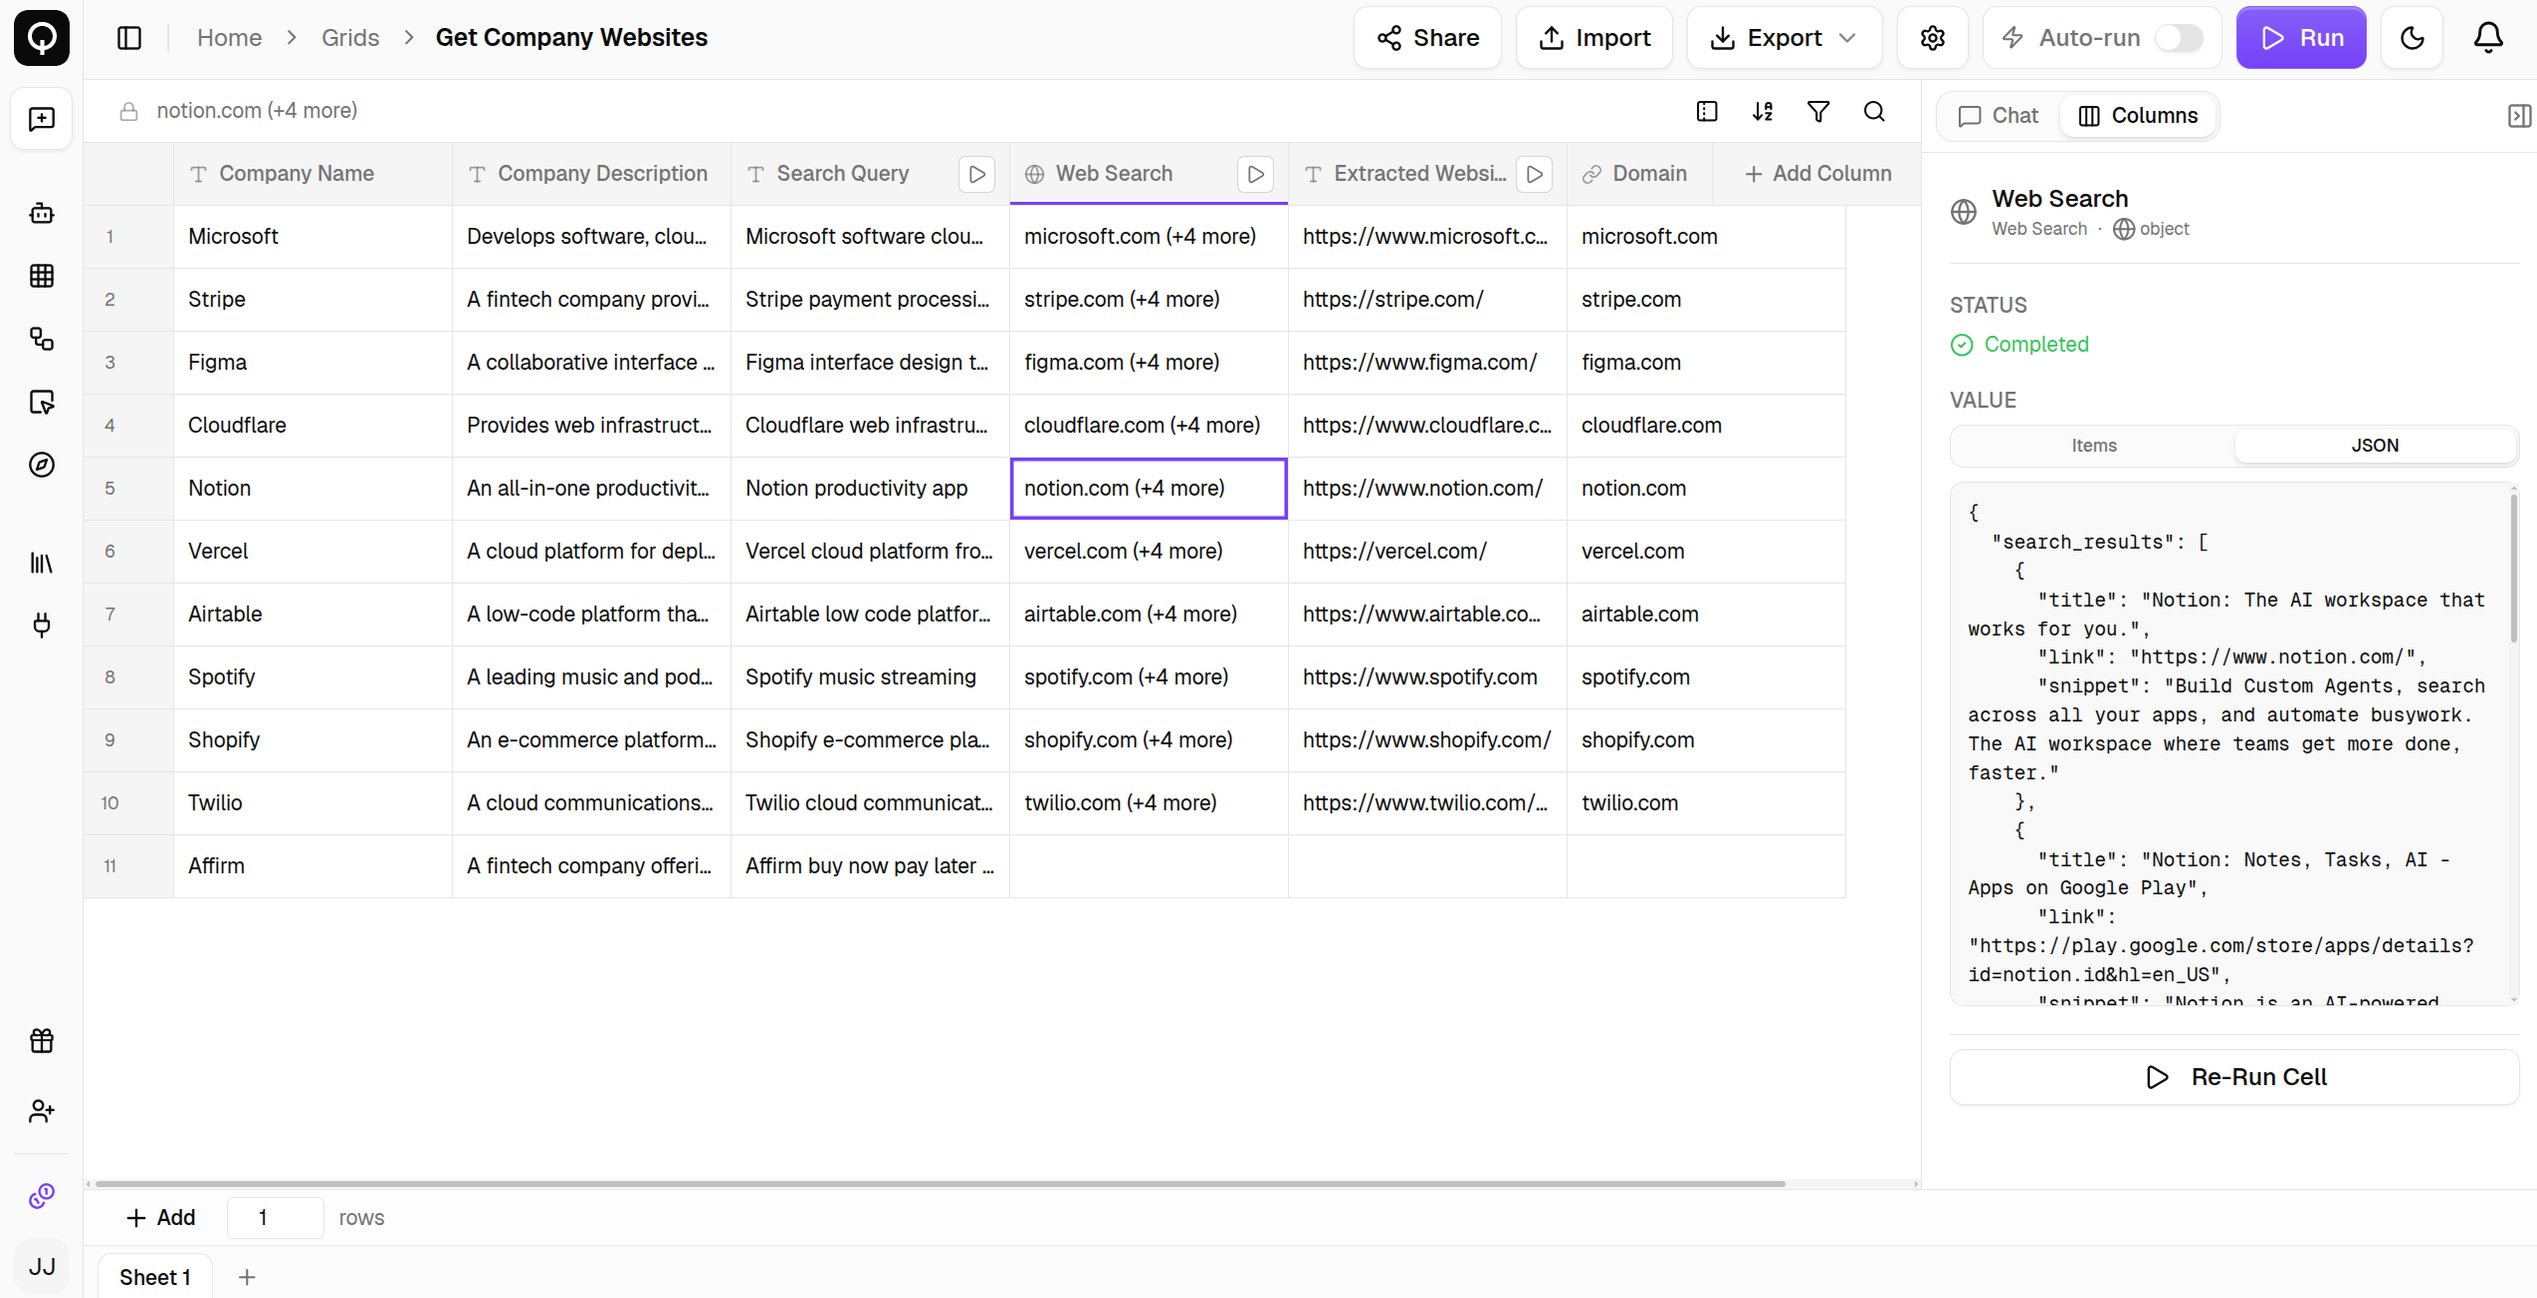Open the grids table icon in sidebar

point(41,276)
